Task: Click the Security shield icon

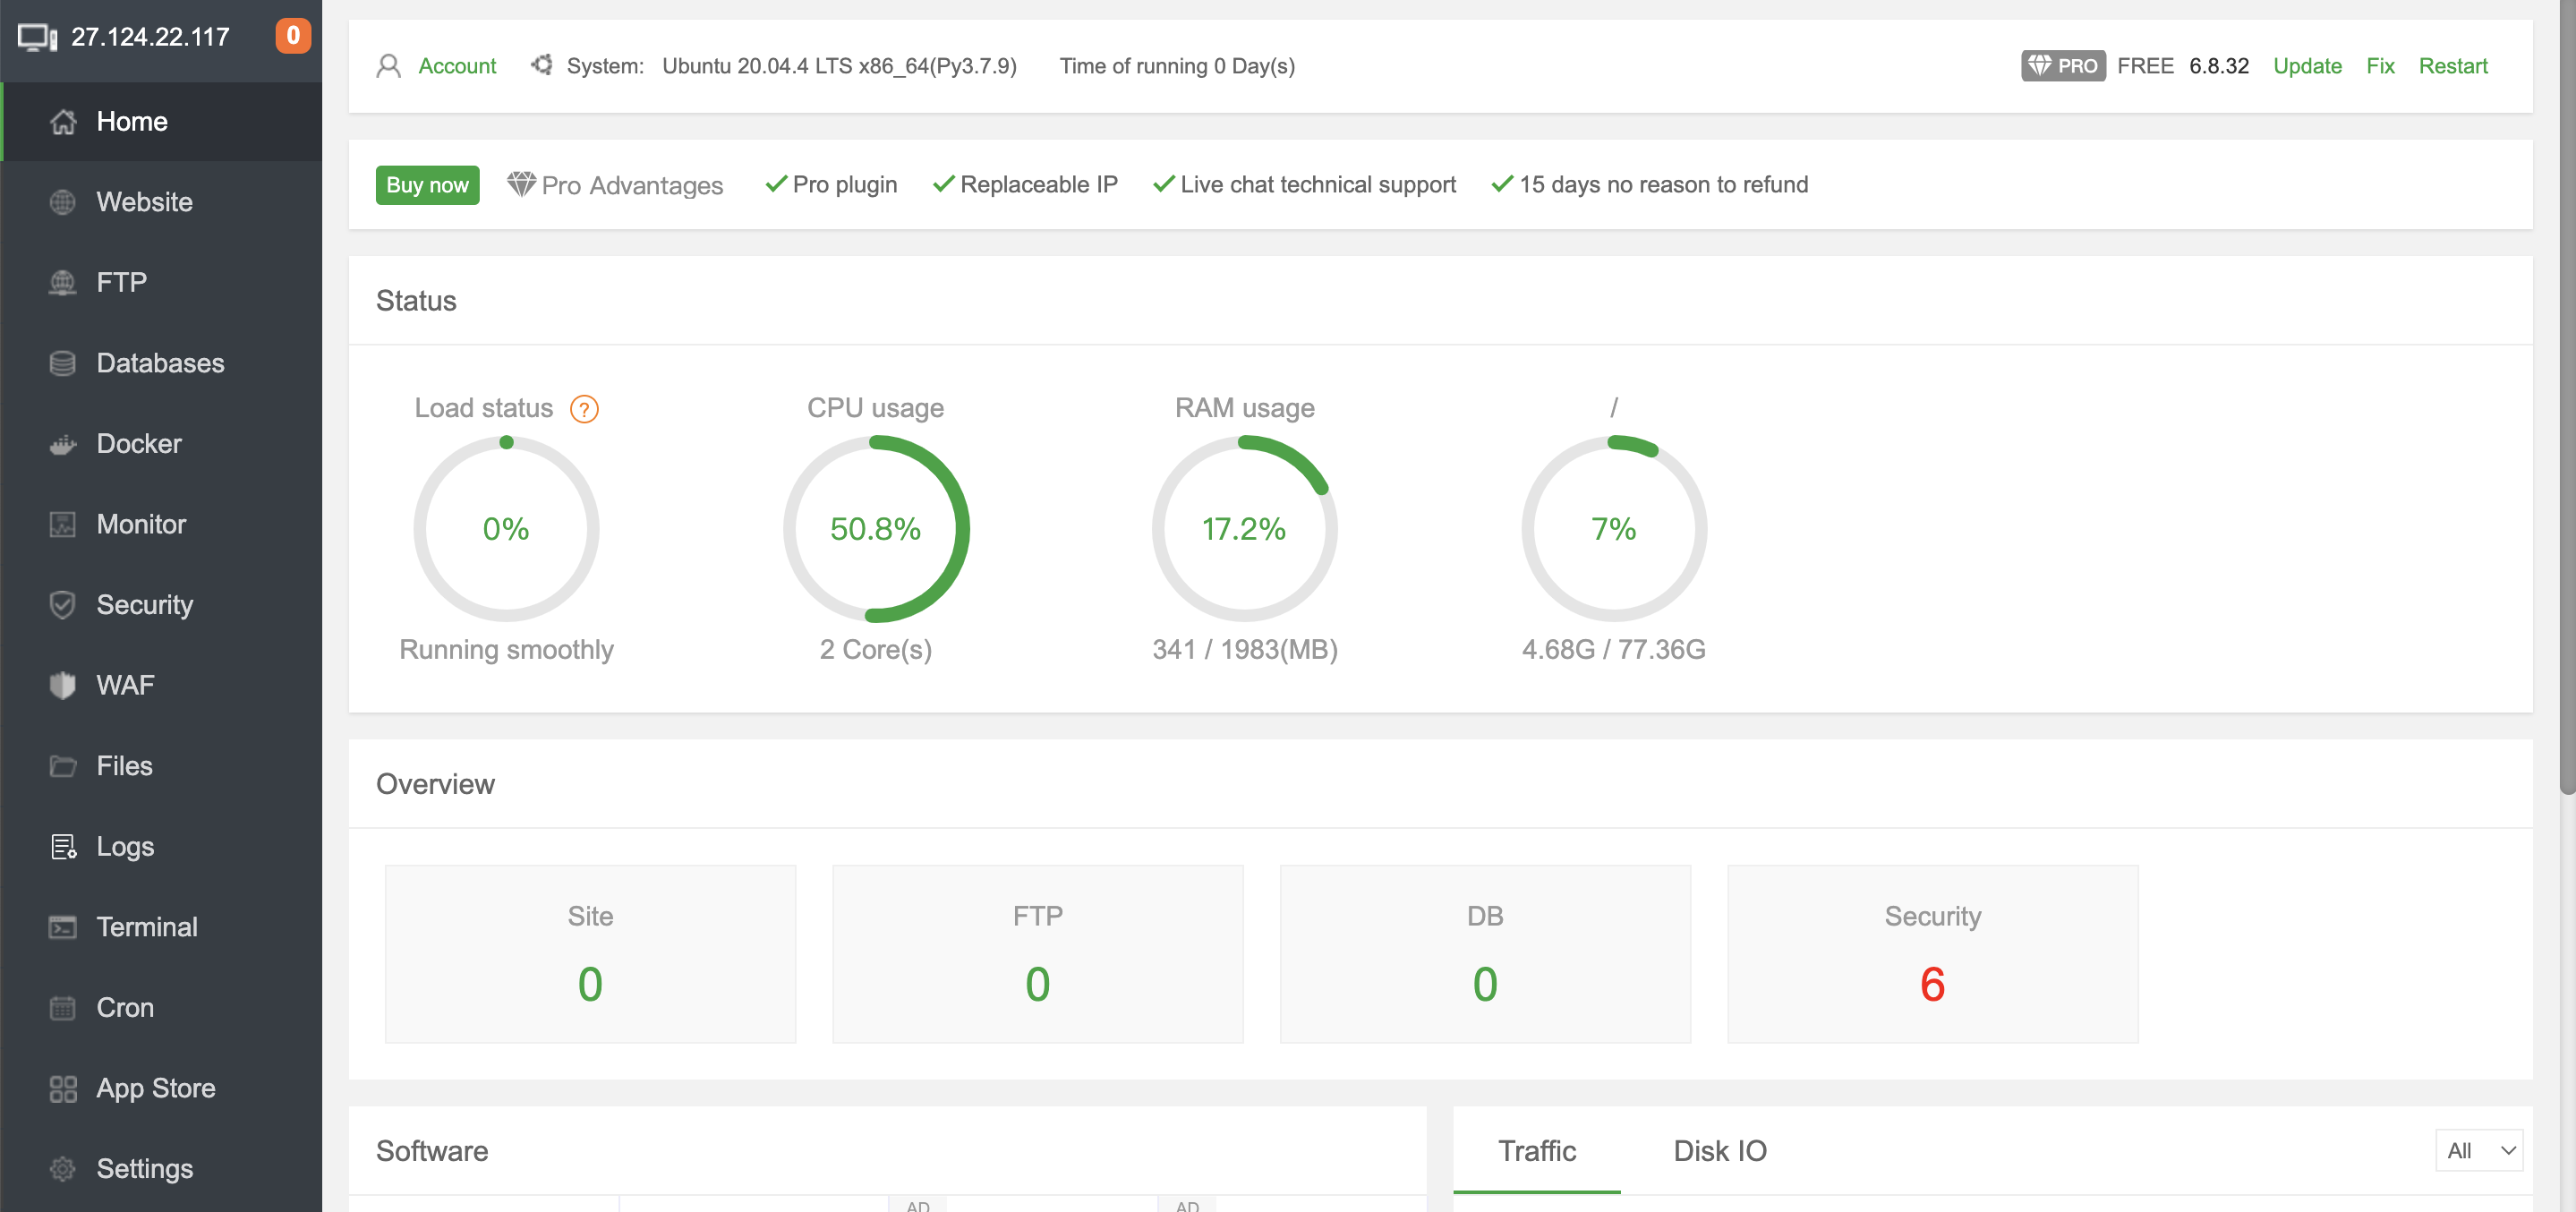Action: pos(63,605)
